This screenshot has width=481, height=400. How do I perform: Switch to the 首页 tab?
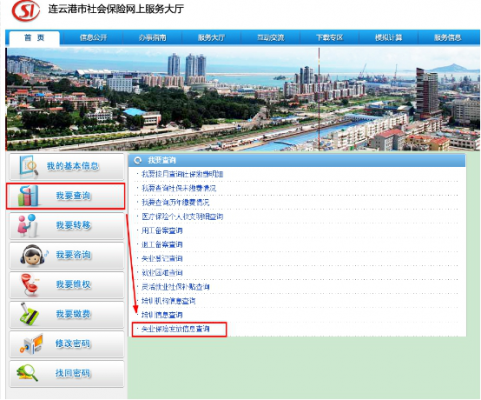[34, 38]
